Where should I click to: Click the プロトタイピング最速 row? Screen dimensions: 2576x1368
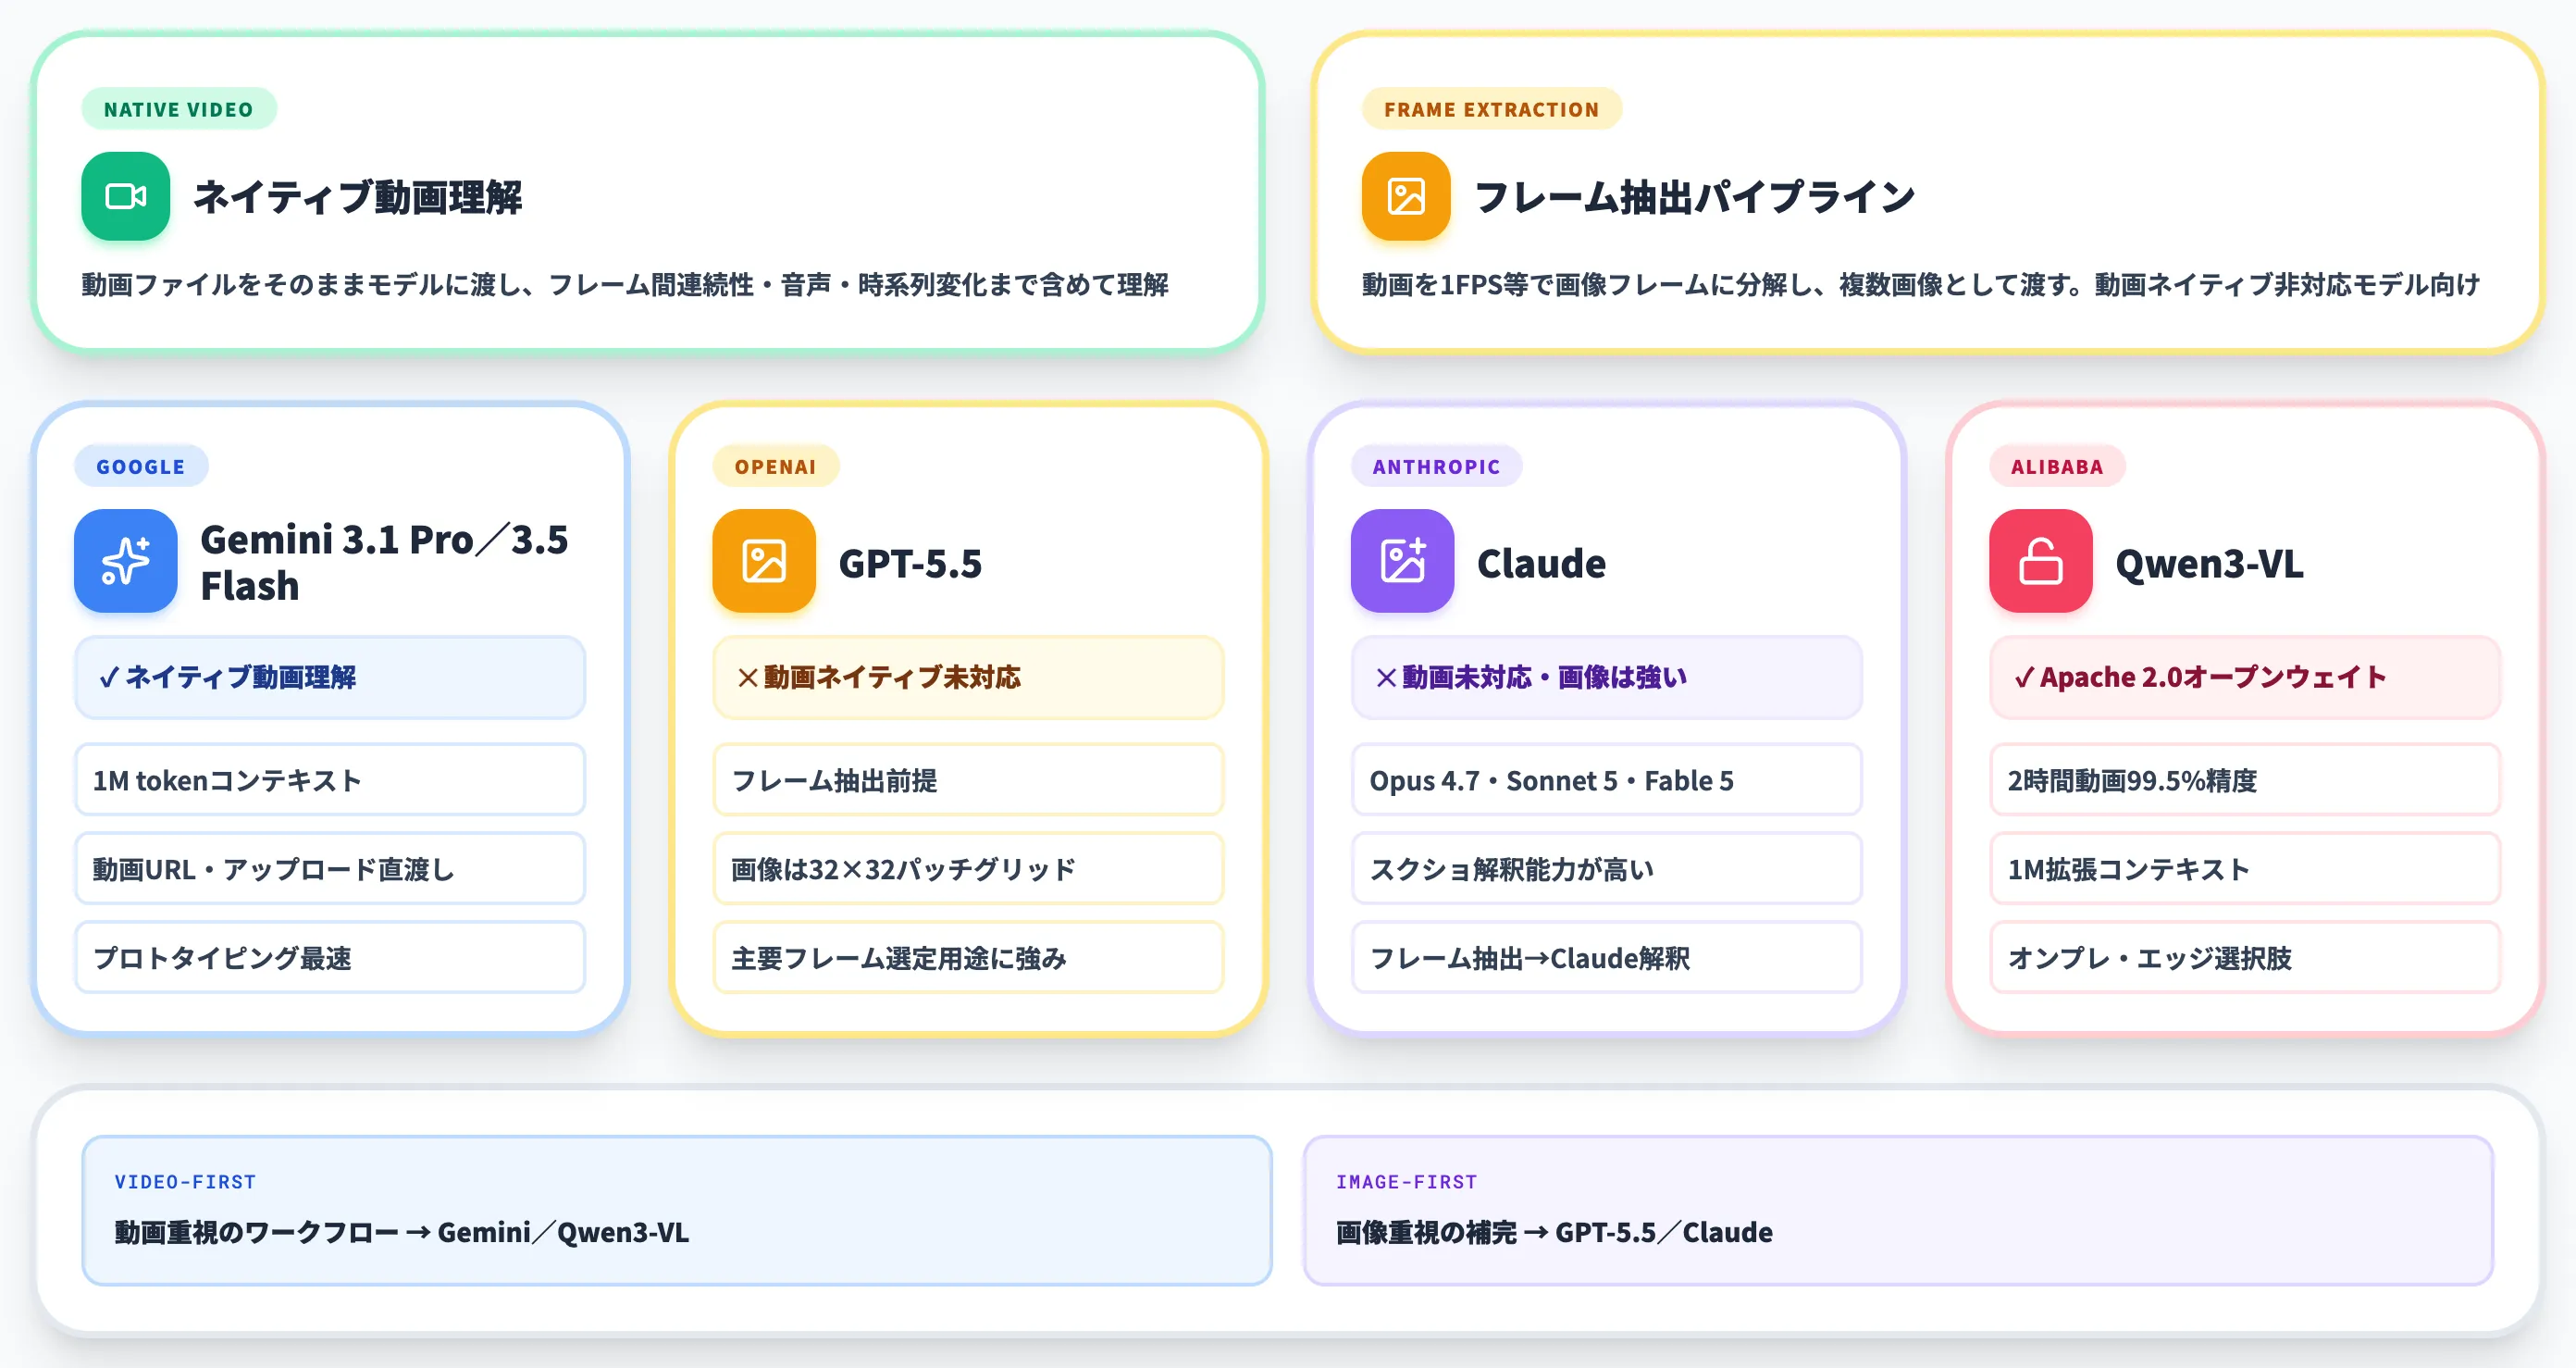330,958
